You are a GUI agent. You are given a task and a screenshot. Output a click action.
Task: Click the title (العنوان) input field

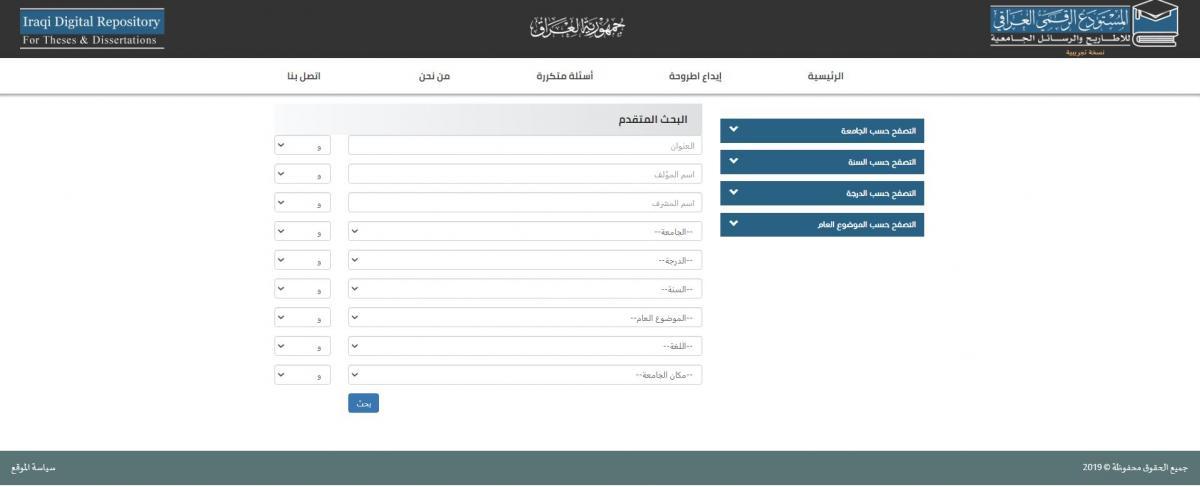525,146
